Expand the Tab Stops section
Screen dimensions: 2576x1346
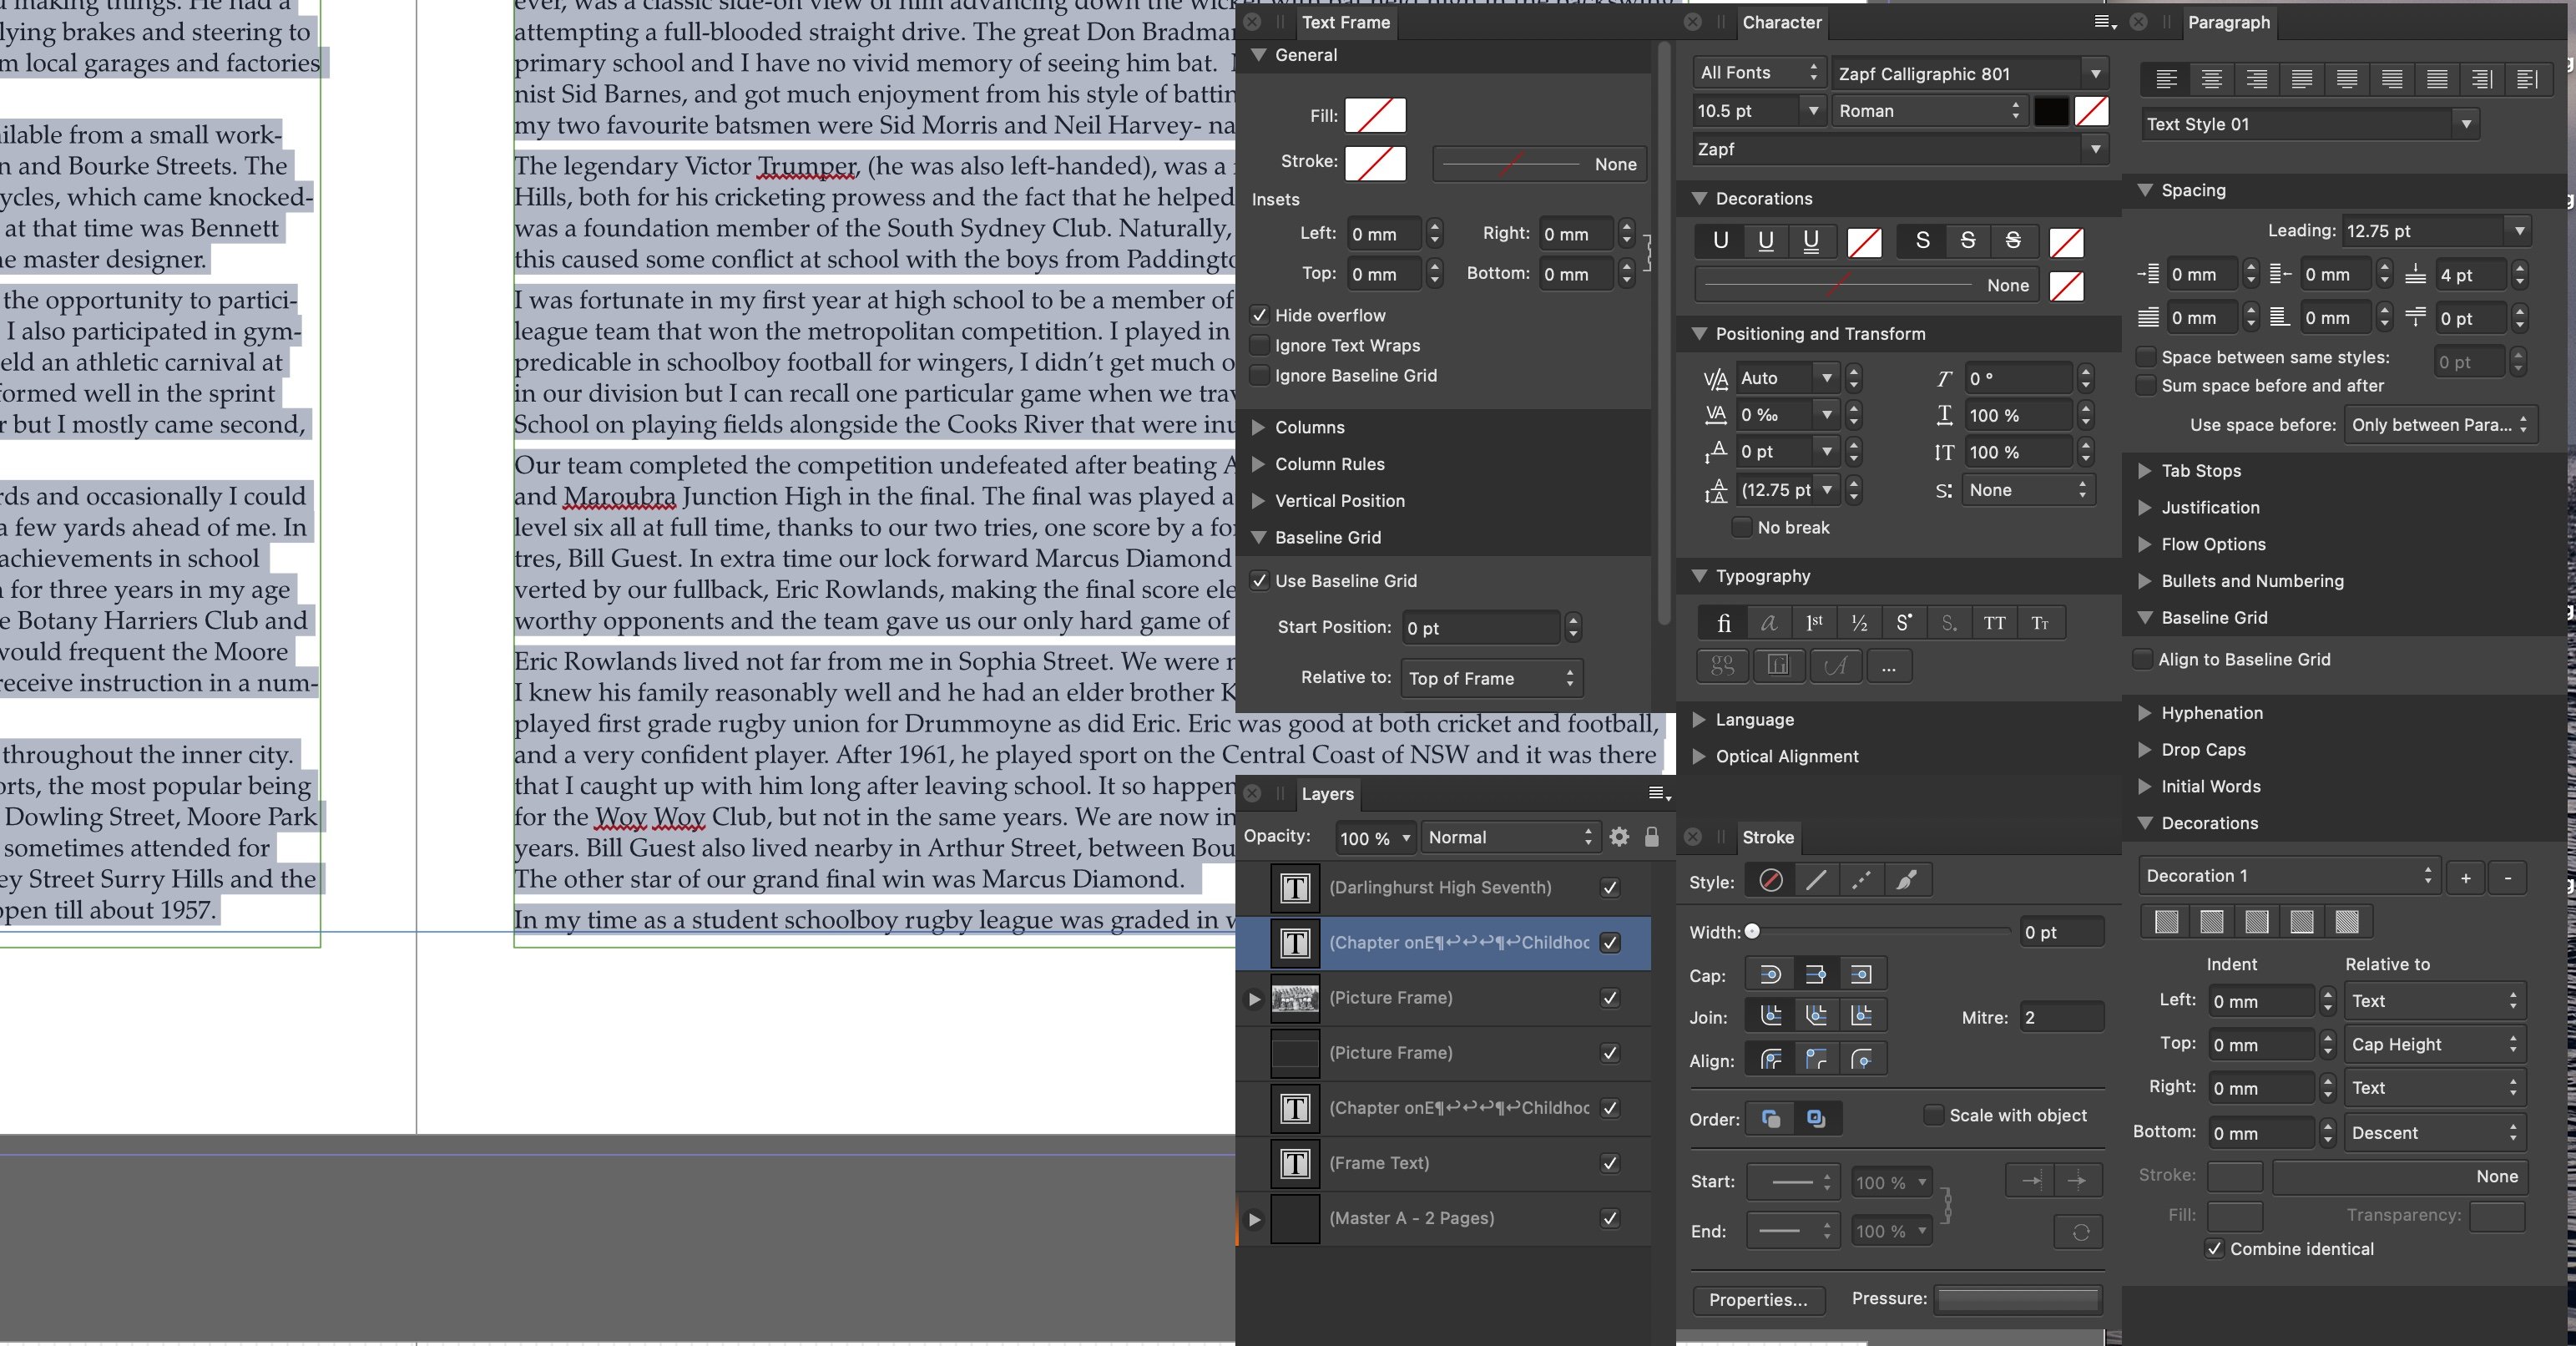[x=2145, y=471]
